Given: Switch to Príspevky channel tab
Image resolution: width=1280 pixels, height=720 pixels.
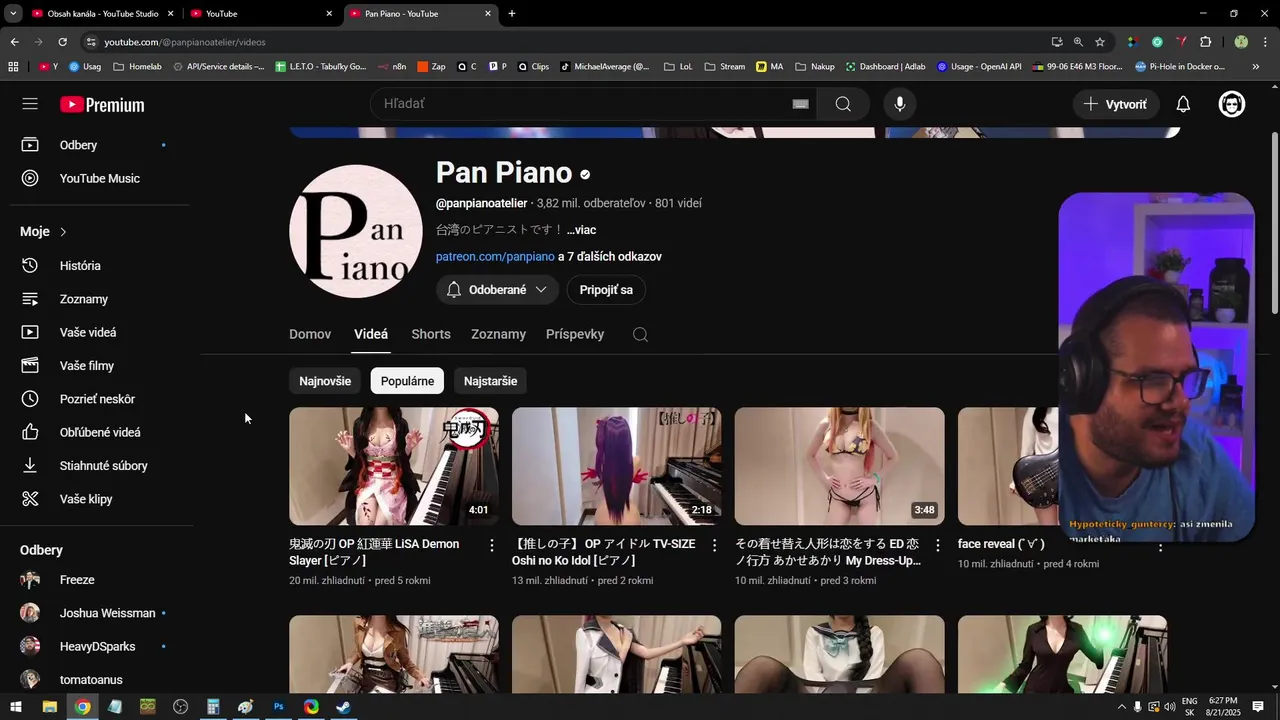Looking at the screenshot, I should [575, 334].
